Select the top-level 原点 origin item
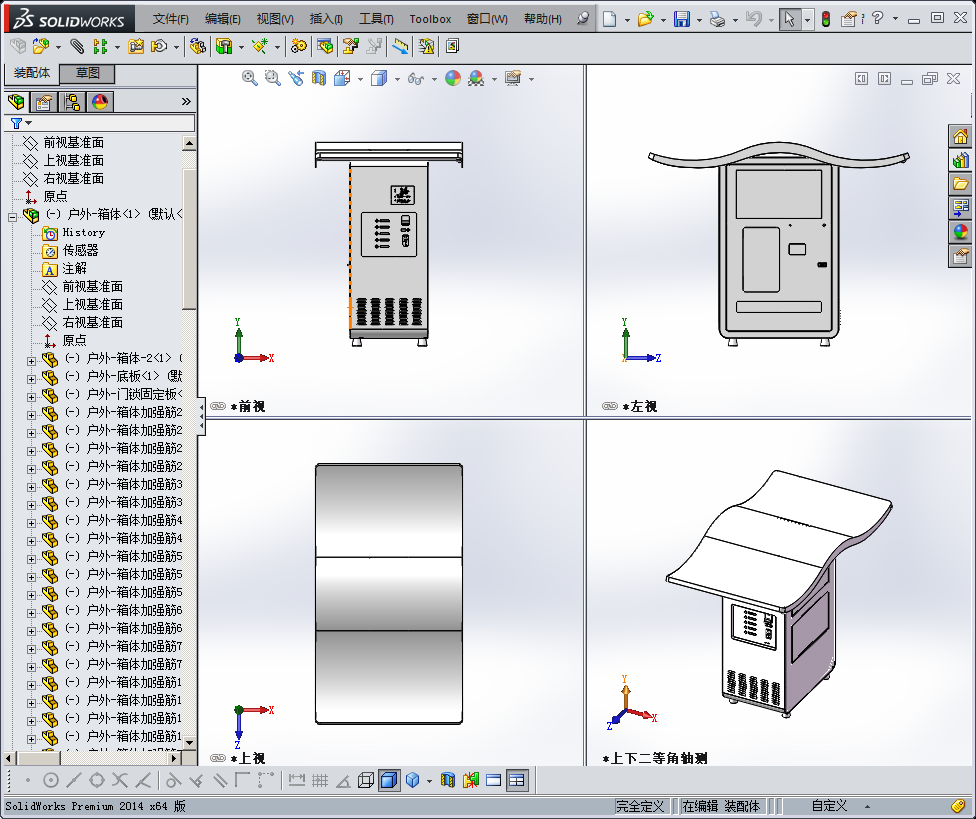 click(x=55, y=197)
